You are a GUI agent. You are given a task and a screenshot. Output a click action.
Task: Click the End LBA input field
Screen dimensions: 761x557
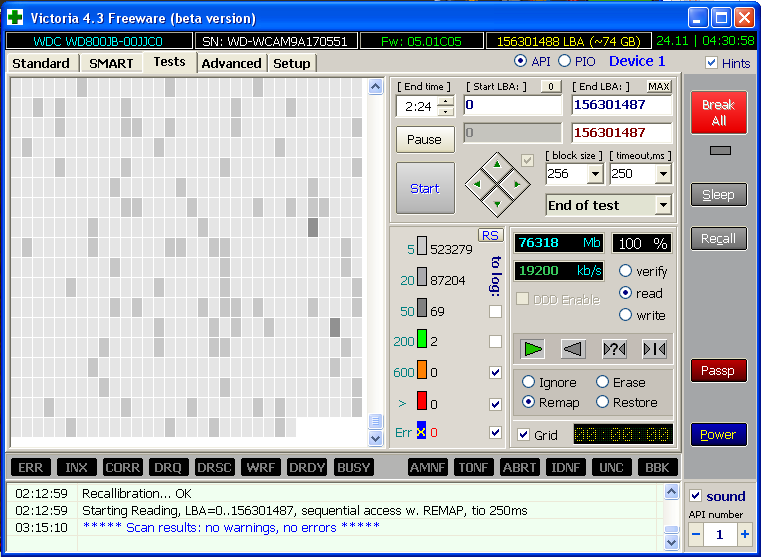622,105
